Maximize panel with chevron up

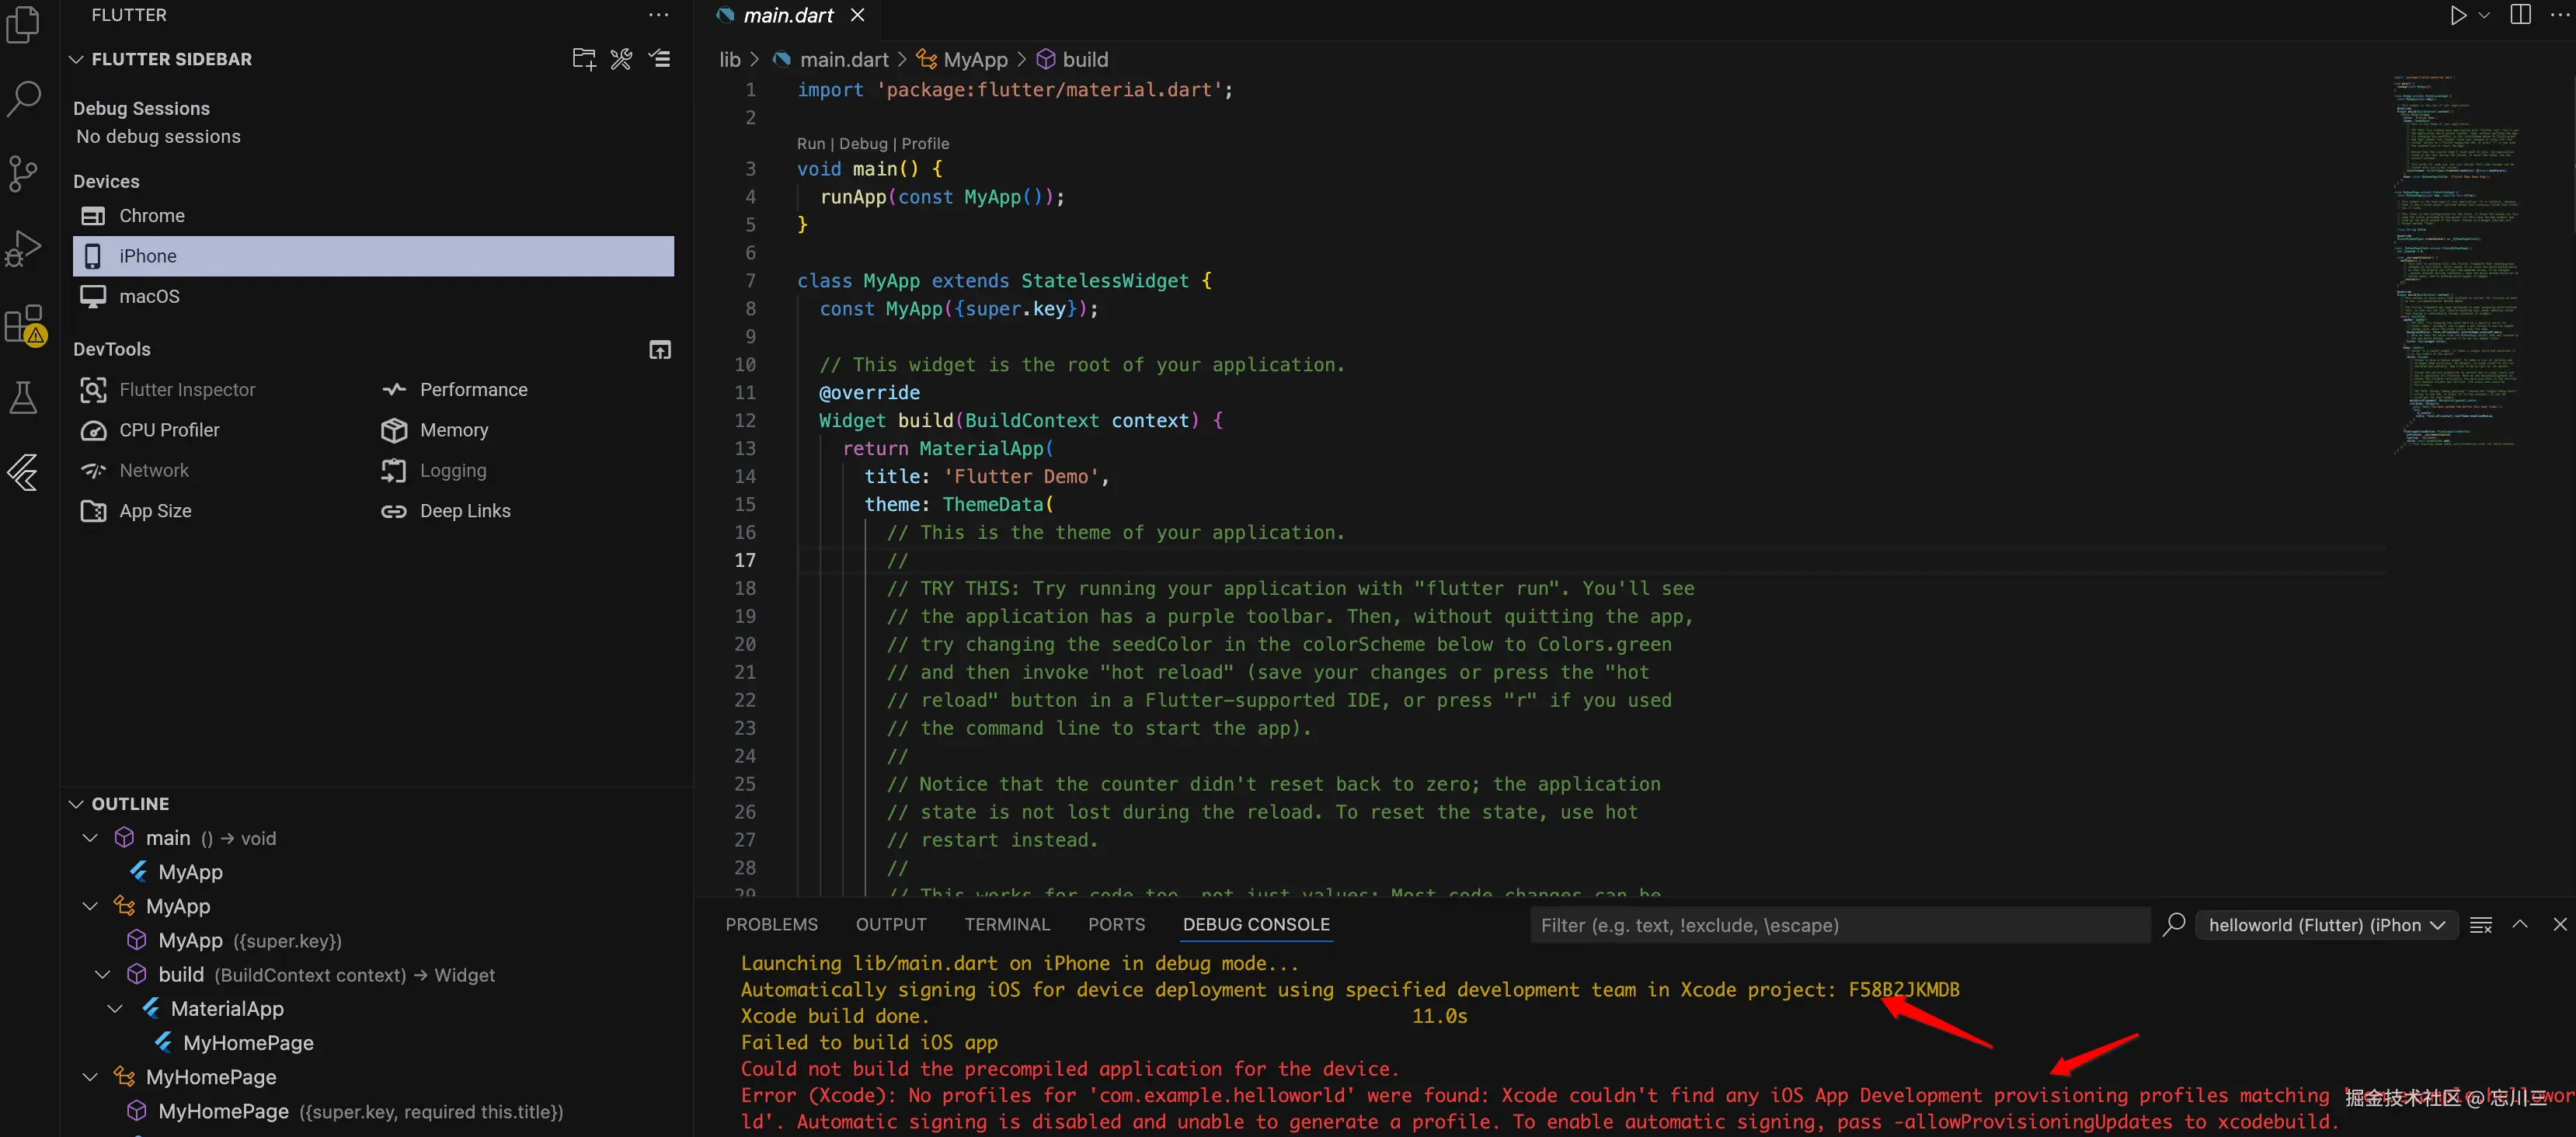pos(2520,925)
